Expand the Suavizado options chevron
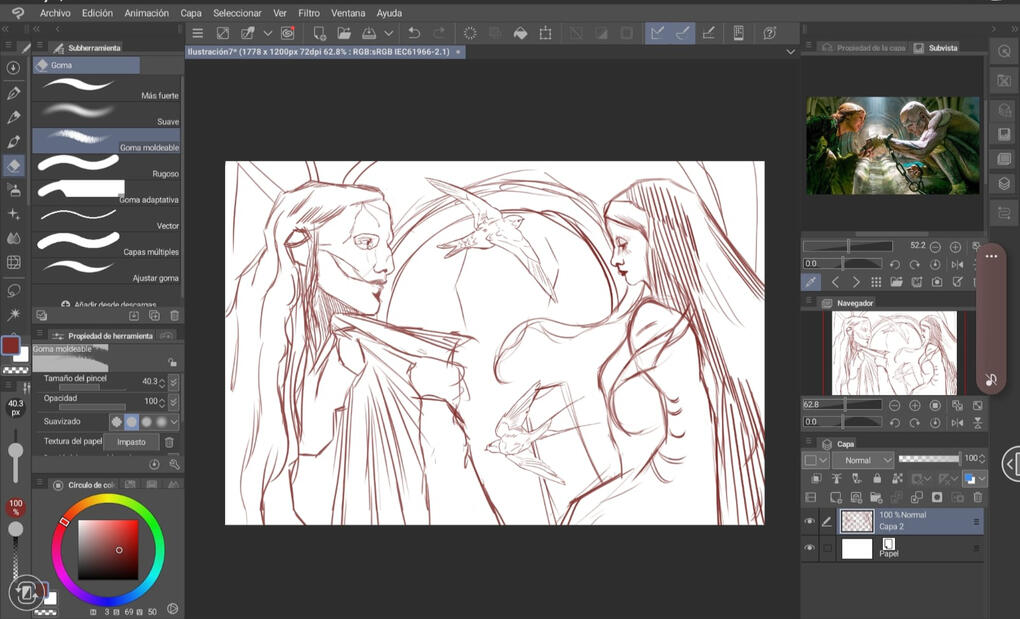1020x619 pixels. point(174,422)
